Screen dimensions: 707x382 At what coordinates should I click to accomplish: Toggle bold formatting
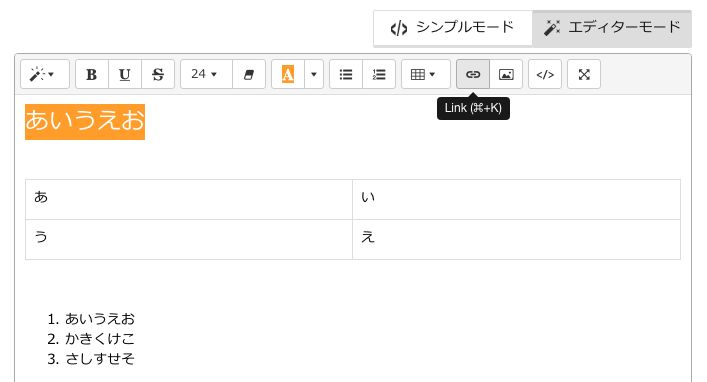92,74
